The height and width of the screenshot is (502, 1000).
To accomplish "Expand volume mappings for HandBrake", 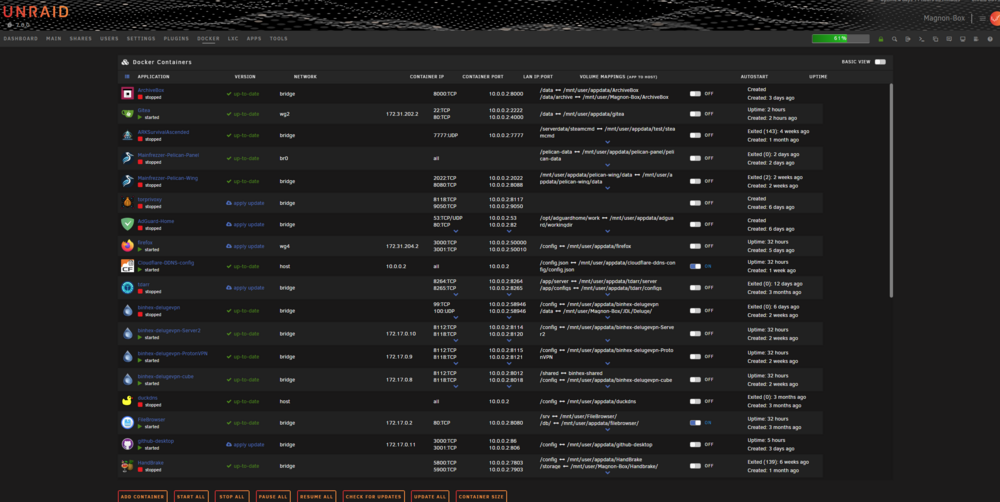I will pos(607,473).
